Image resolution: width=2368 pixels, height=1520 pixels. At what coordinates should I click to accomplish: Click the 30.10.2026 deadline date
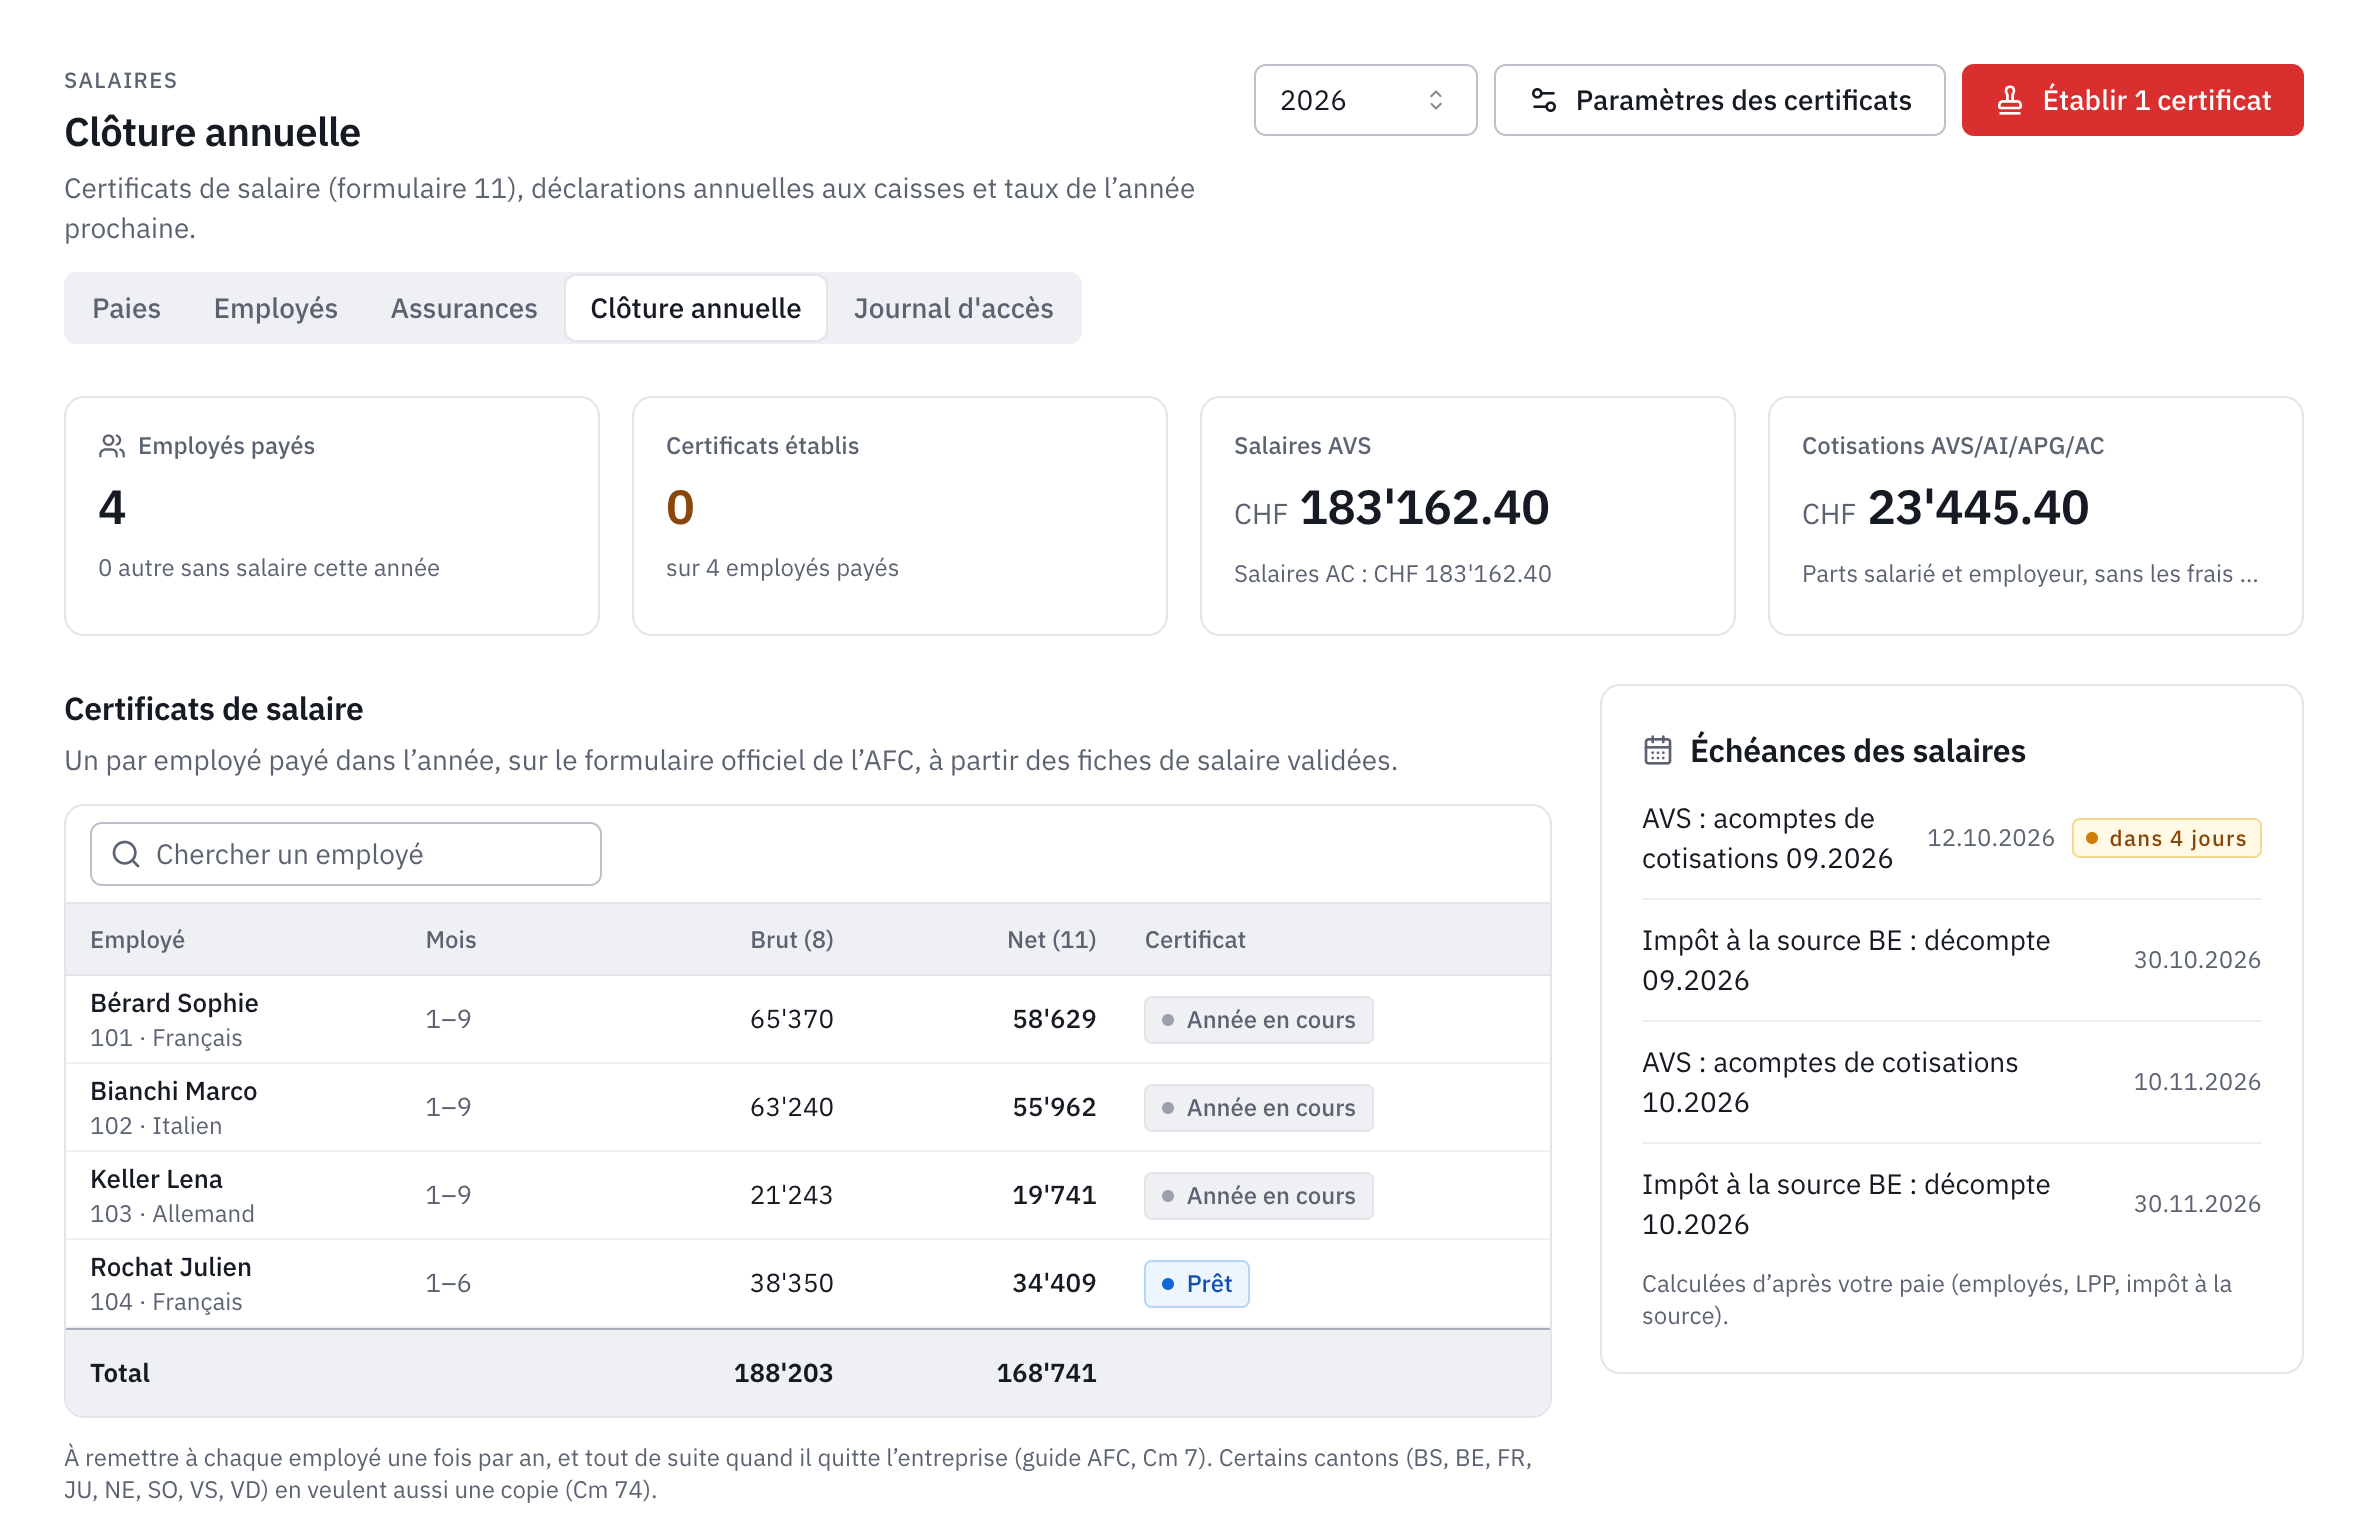point(2197,961)
